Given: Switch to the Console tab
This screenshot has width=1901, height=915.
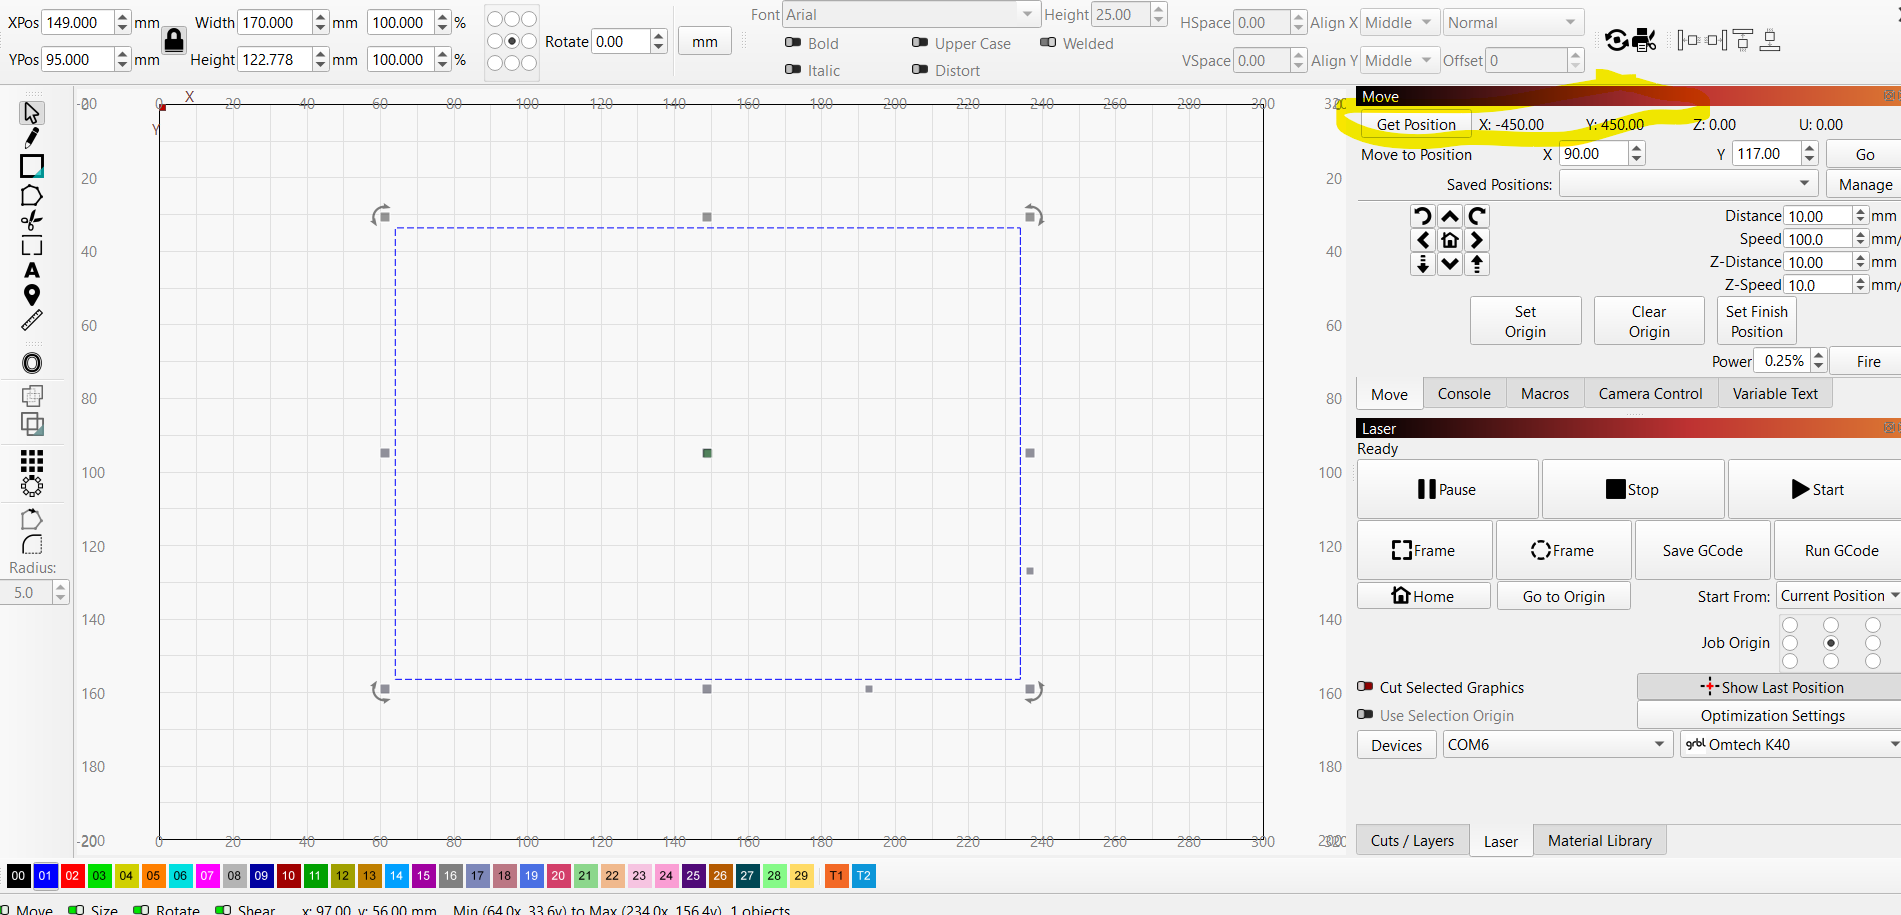Looking at the screenshot, I should click(1463, 394).
